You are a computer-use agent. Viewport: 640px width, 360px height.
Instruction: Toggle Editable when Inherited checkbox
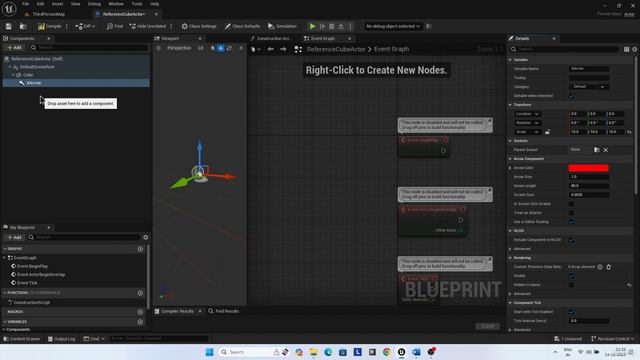click(x=571, y=96)
